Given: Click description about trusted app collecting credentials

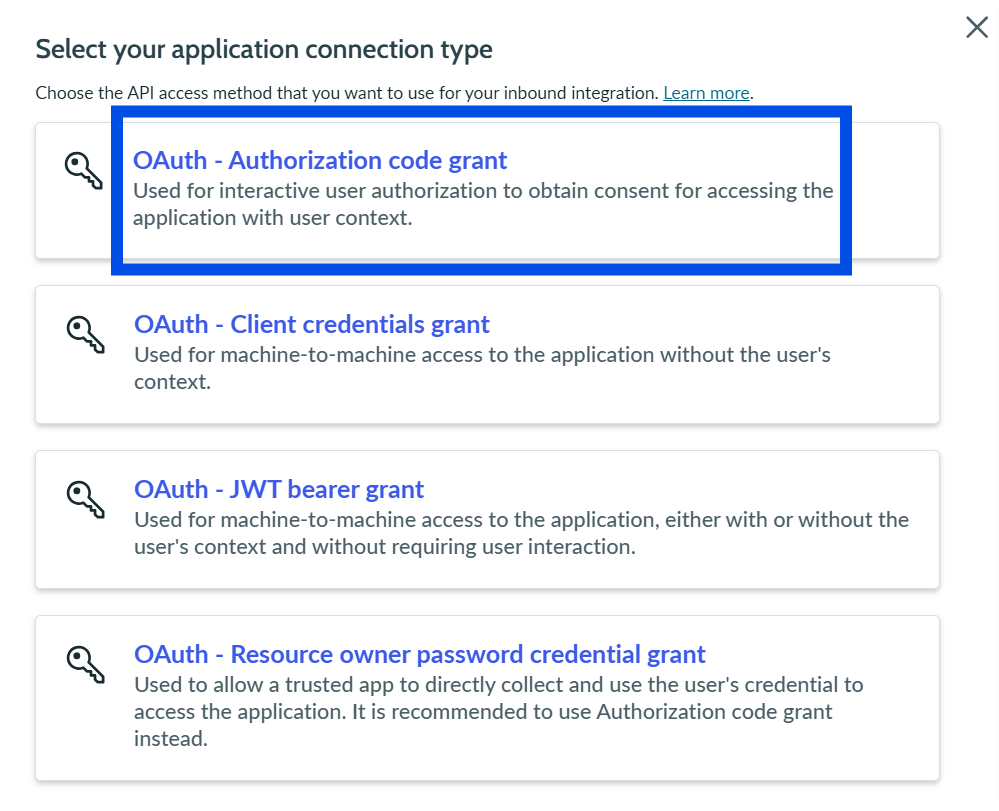Looking at the screenshot, I should coord(498,712).
